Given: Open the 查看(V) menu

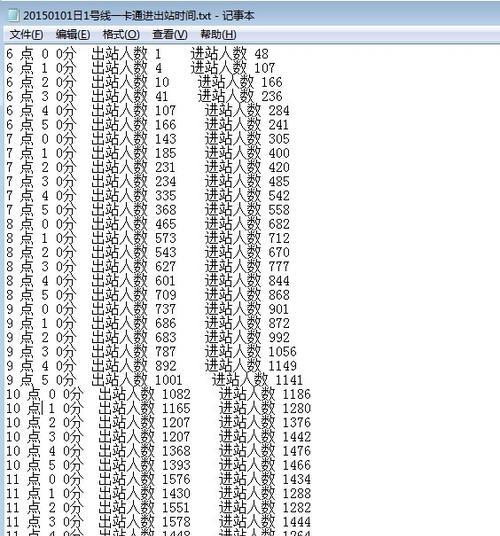Looking at the screenshot, I should pyautogui.click(x=170, y=35).
